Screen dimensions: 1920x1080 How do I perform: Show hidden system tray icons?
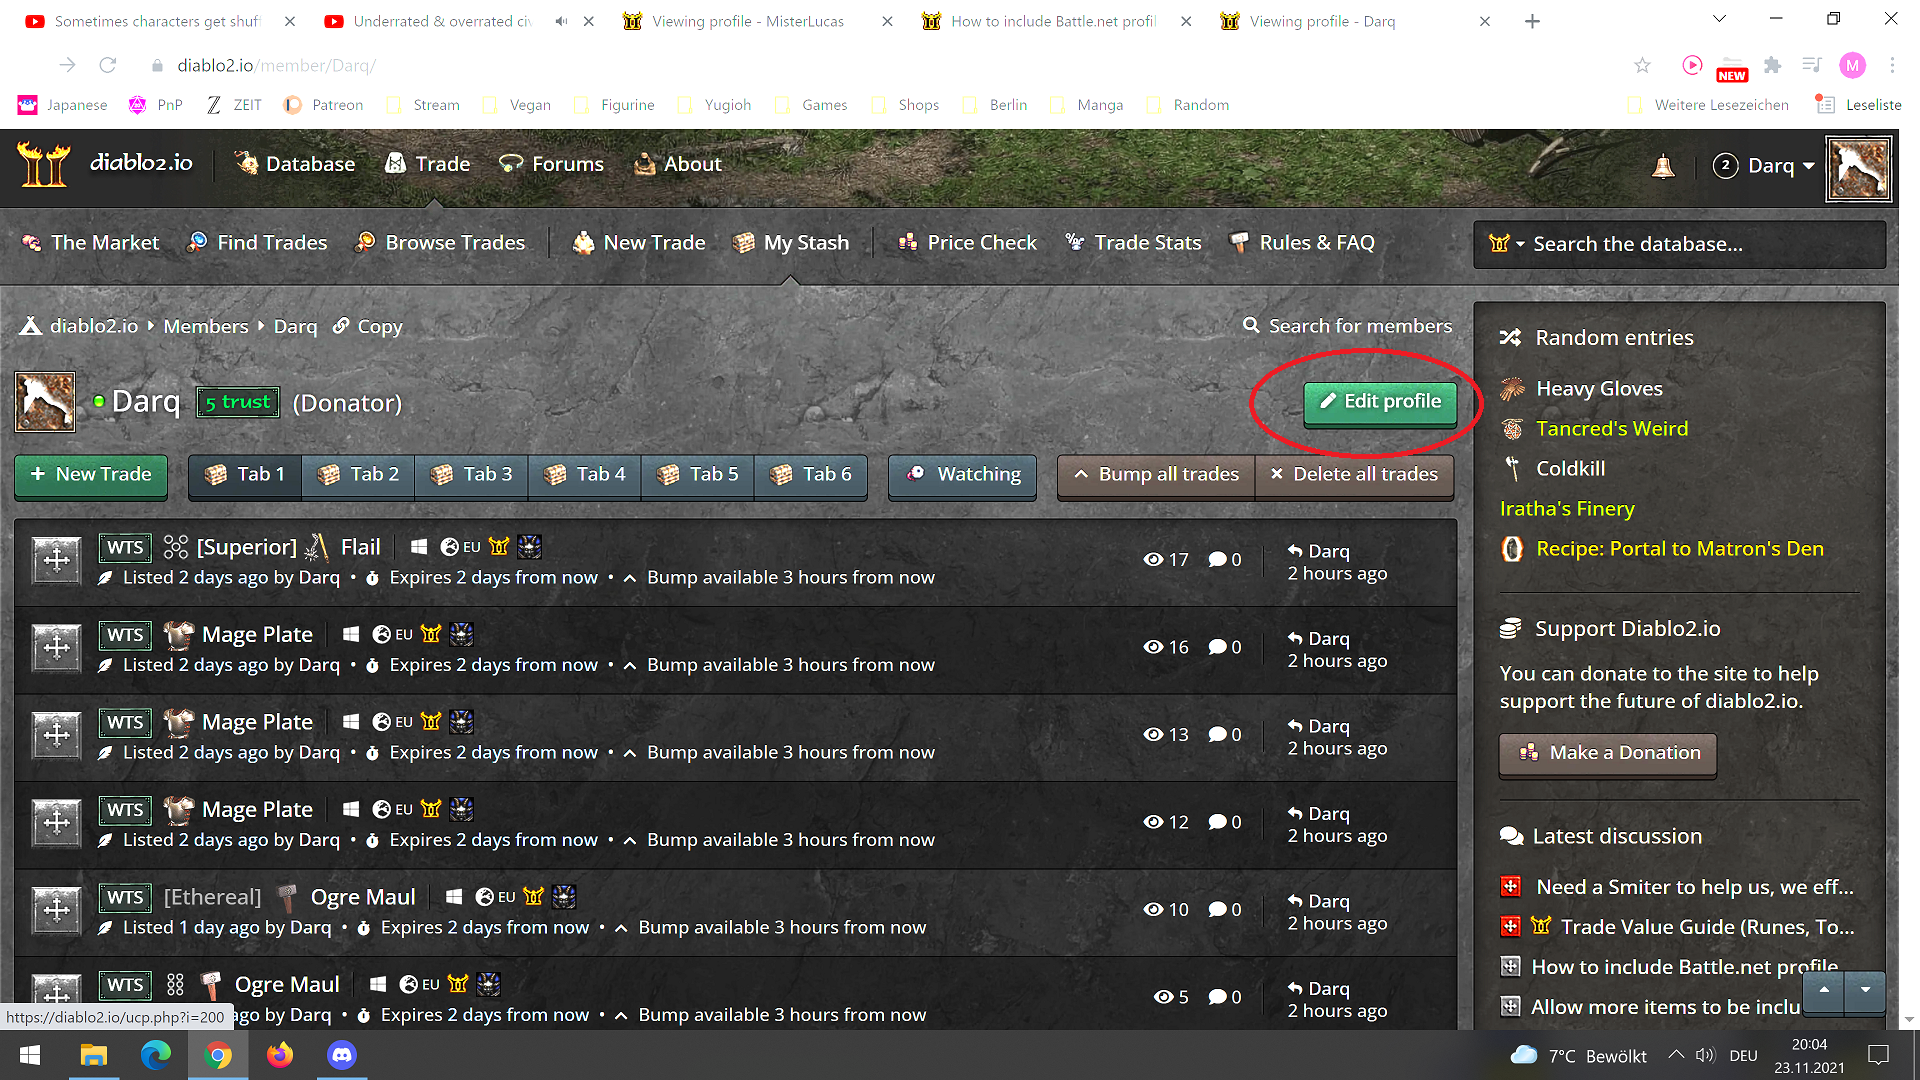click(x=1676, y=1055)
